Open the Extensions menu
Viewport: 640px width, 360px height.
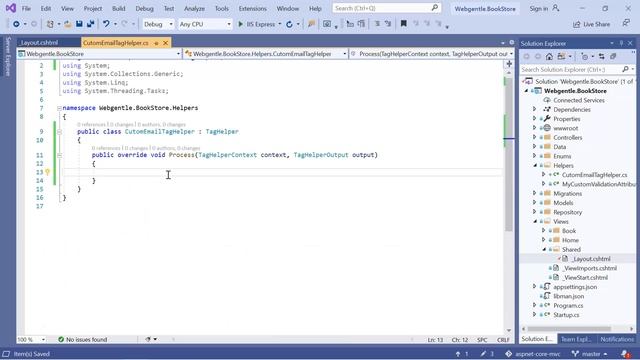253,8
